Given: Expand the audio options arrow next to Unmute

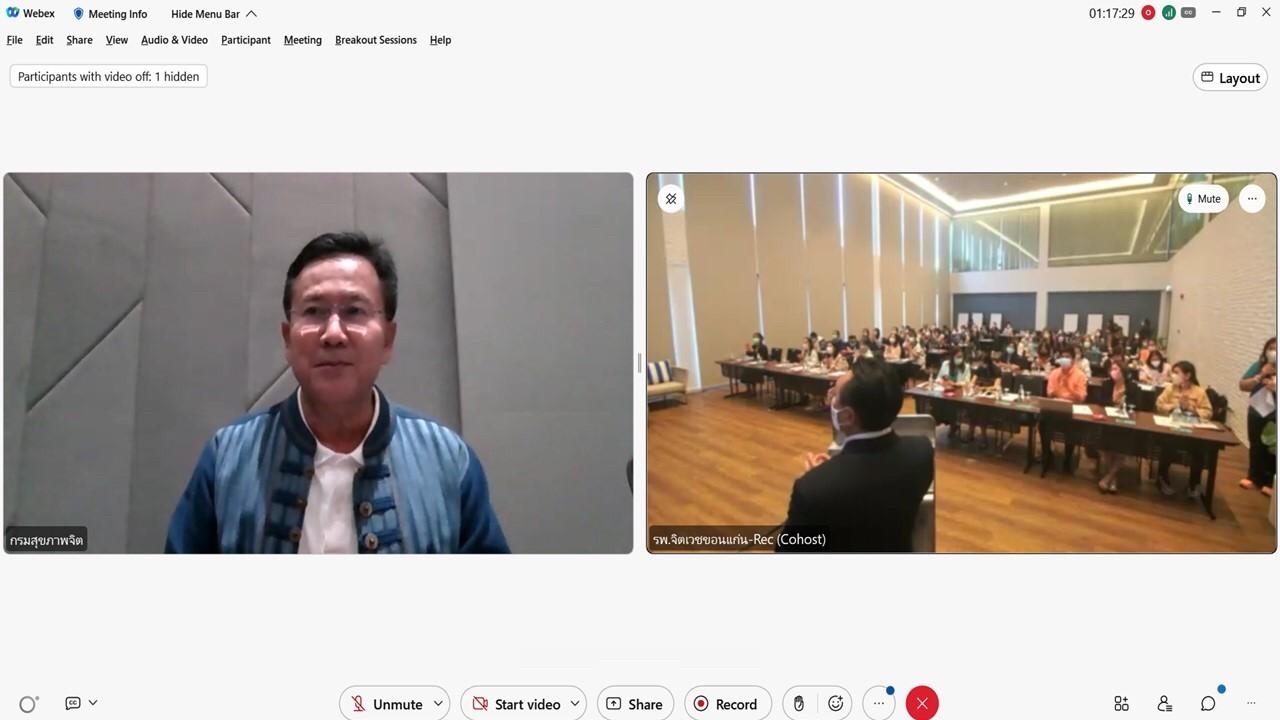Looking at the screenshot, I should pos(438,704).
